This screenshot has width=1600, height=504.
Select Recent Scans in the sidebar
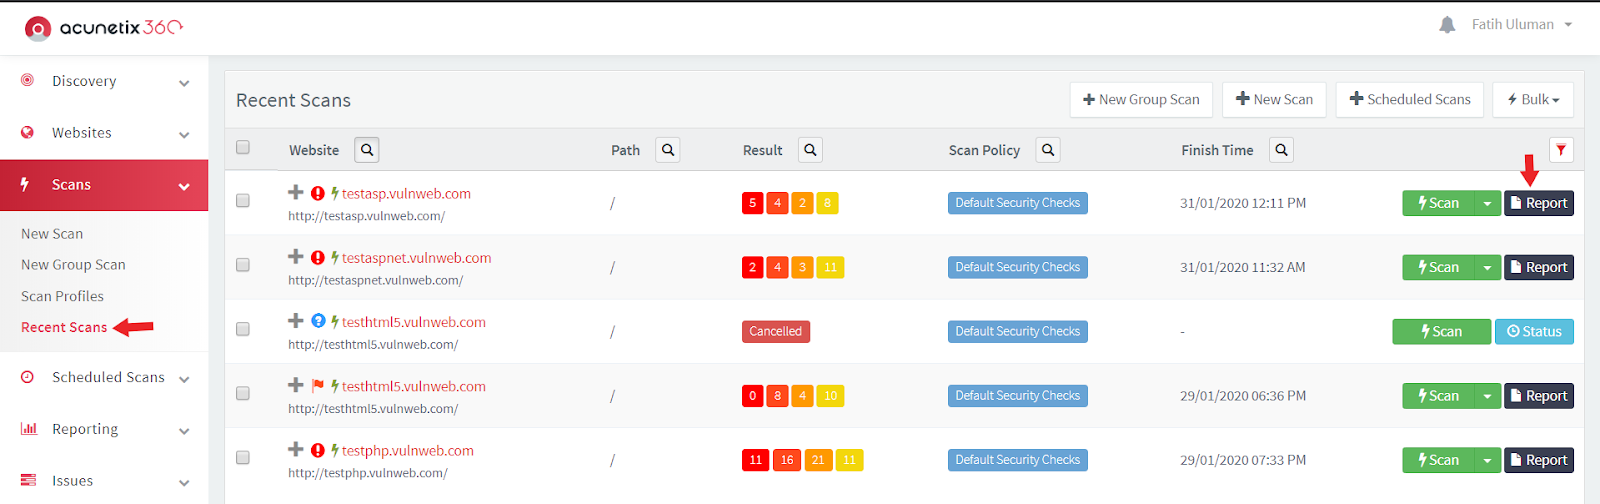point(64,327)
